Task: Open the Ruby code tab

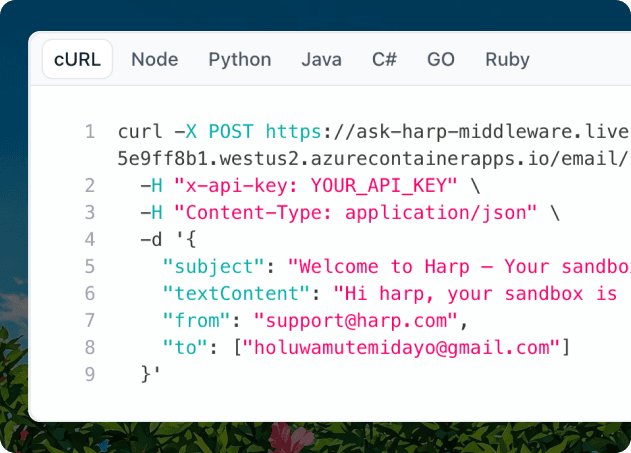Action: coord(507,60)
